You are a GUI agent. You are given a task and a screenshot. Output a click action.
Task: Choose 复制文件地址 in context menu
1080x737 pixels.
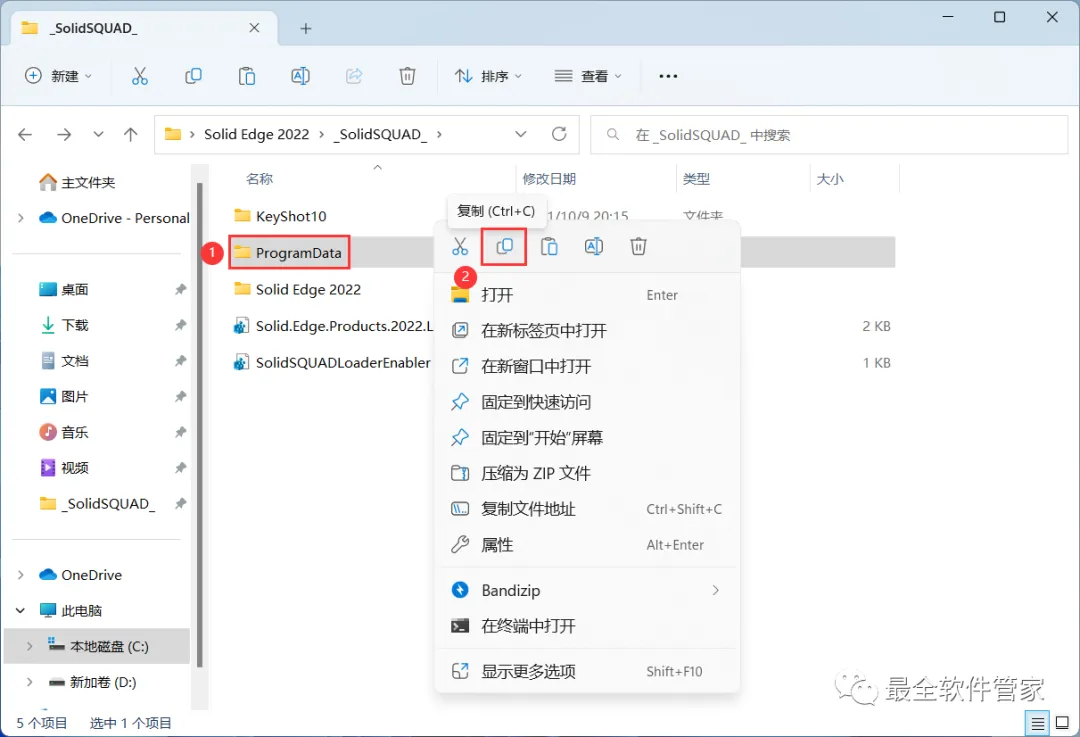[588, 510]
